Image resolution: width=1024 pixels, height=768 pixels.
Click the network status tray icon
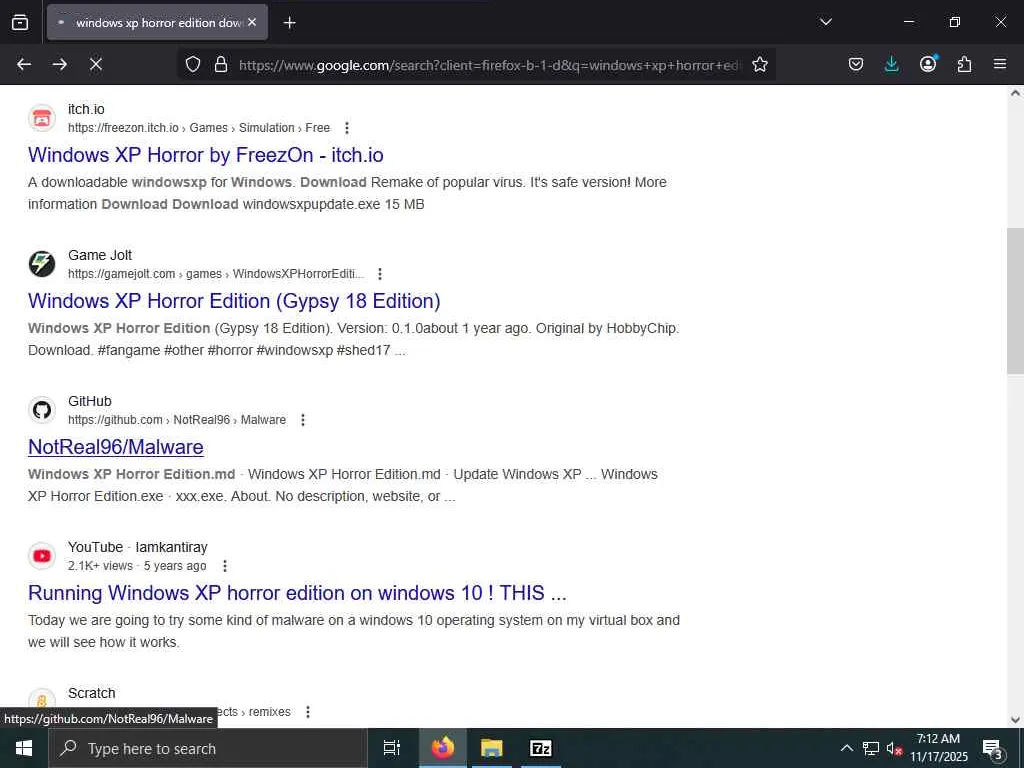871,748
